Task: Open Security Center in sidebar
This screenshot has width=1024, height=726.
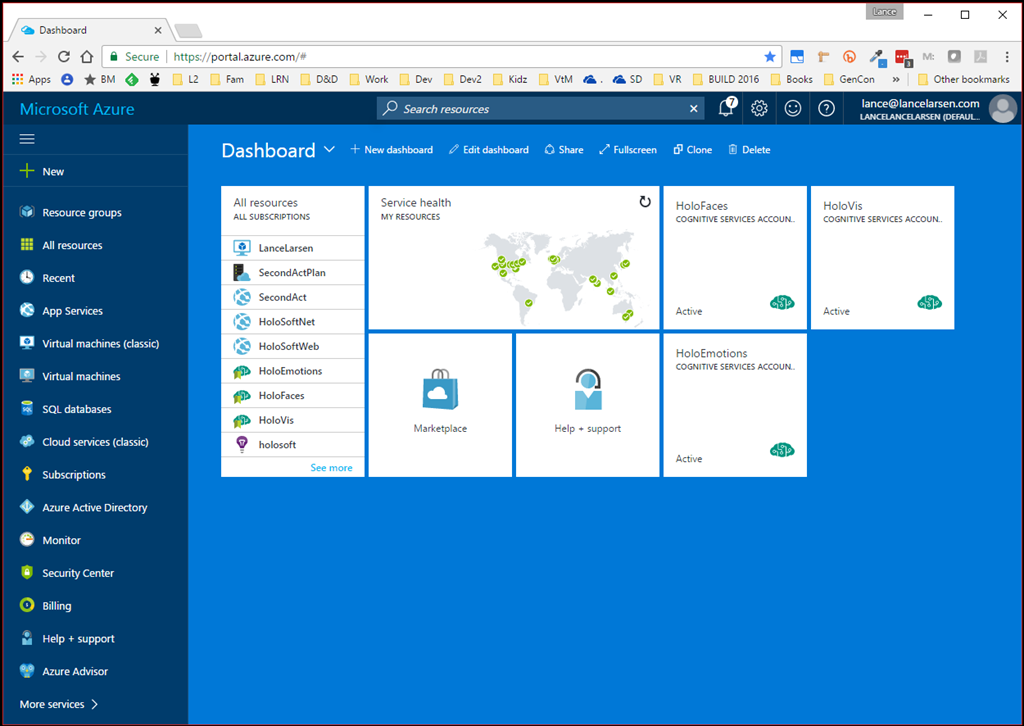Action: [78, 573]
